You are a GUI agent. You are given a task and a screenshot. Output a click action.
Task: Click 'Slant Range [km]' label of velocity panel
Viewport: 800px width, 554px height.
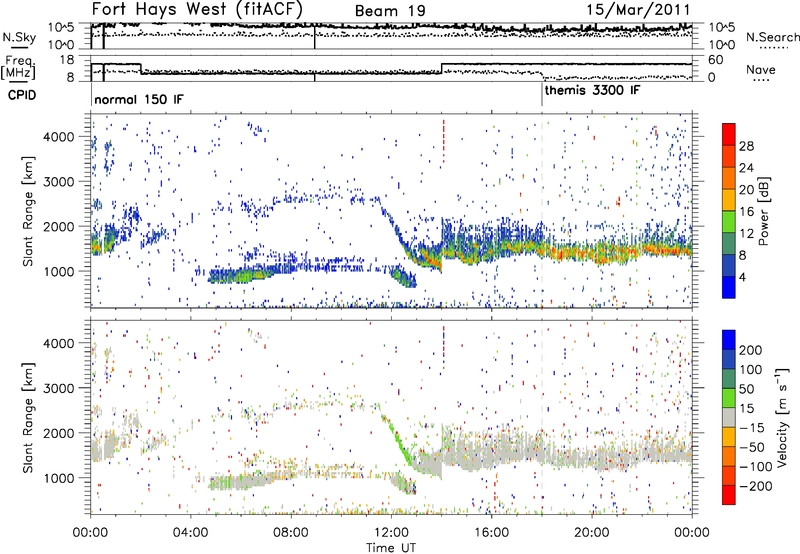tap(28, 417)
